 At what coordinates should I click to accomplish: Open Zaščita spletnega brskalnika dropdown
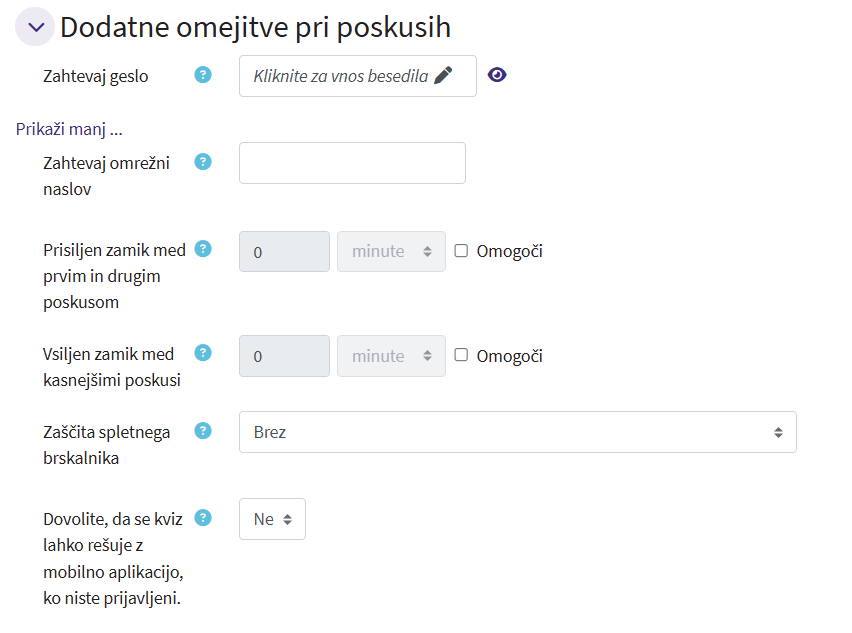(517, 432)
